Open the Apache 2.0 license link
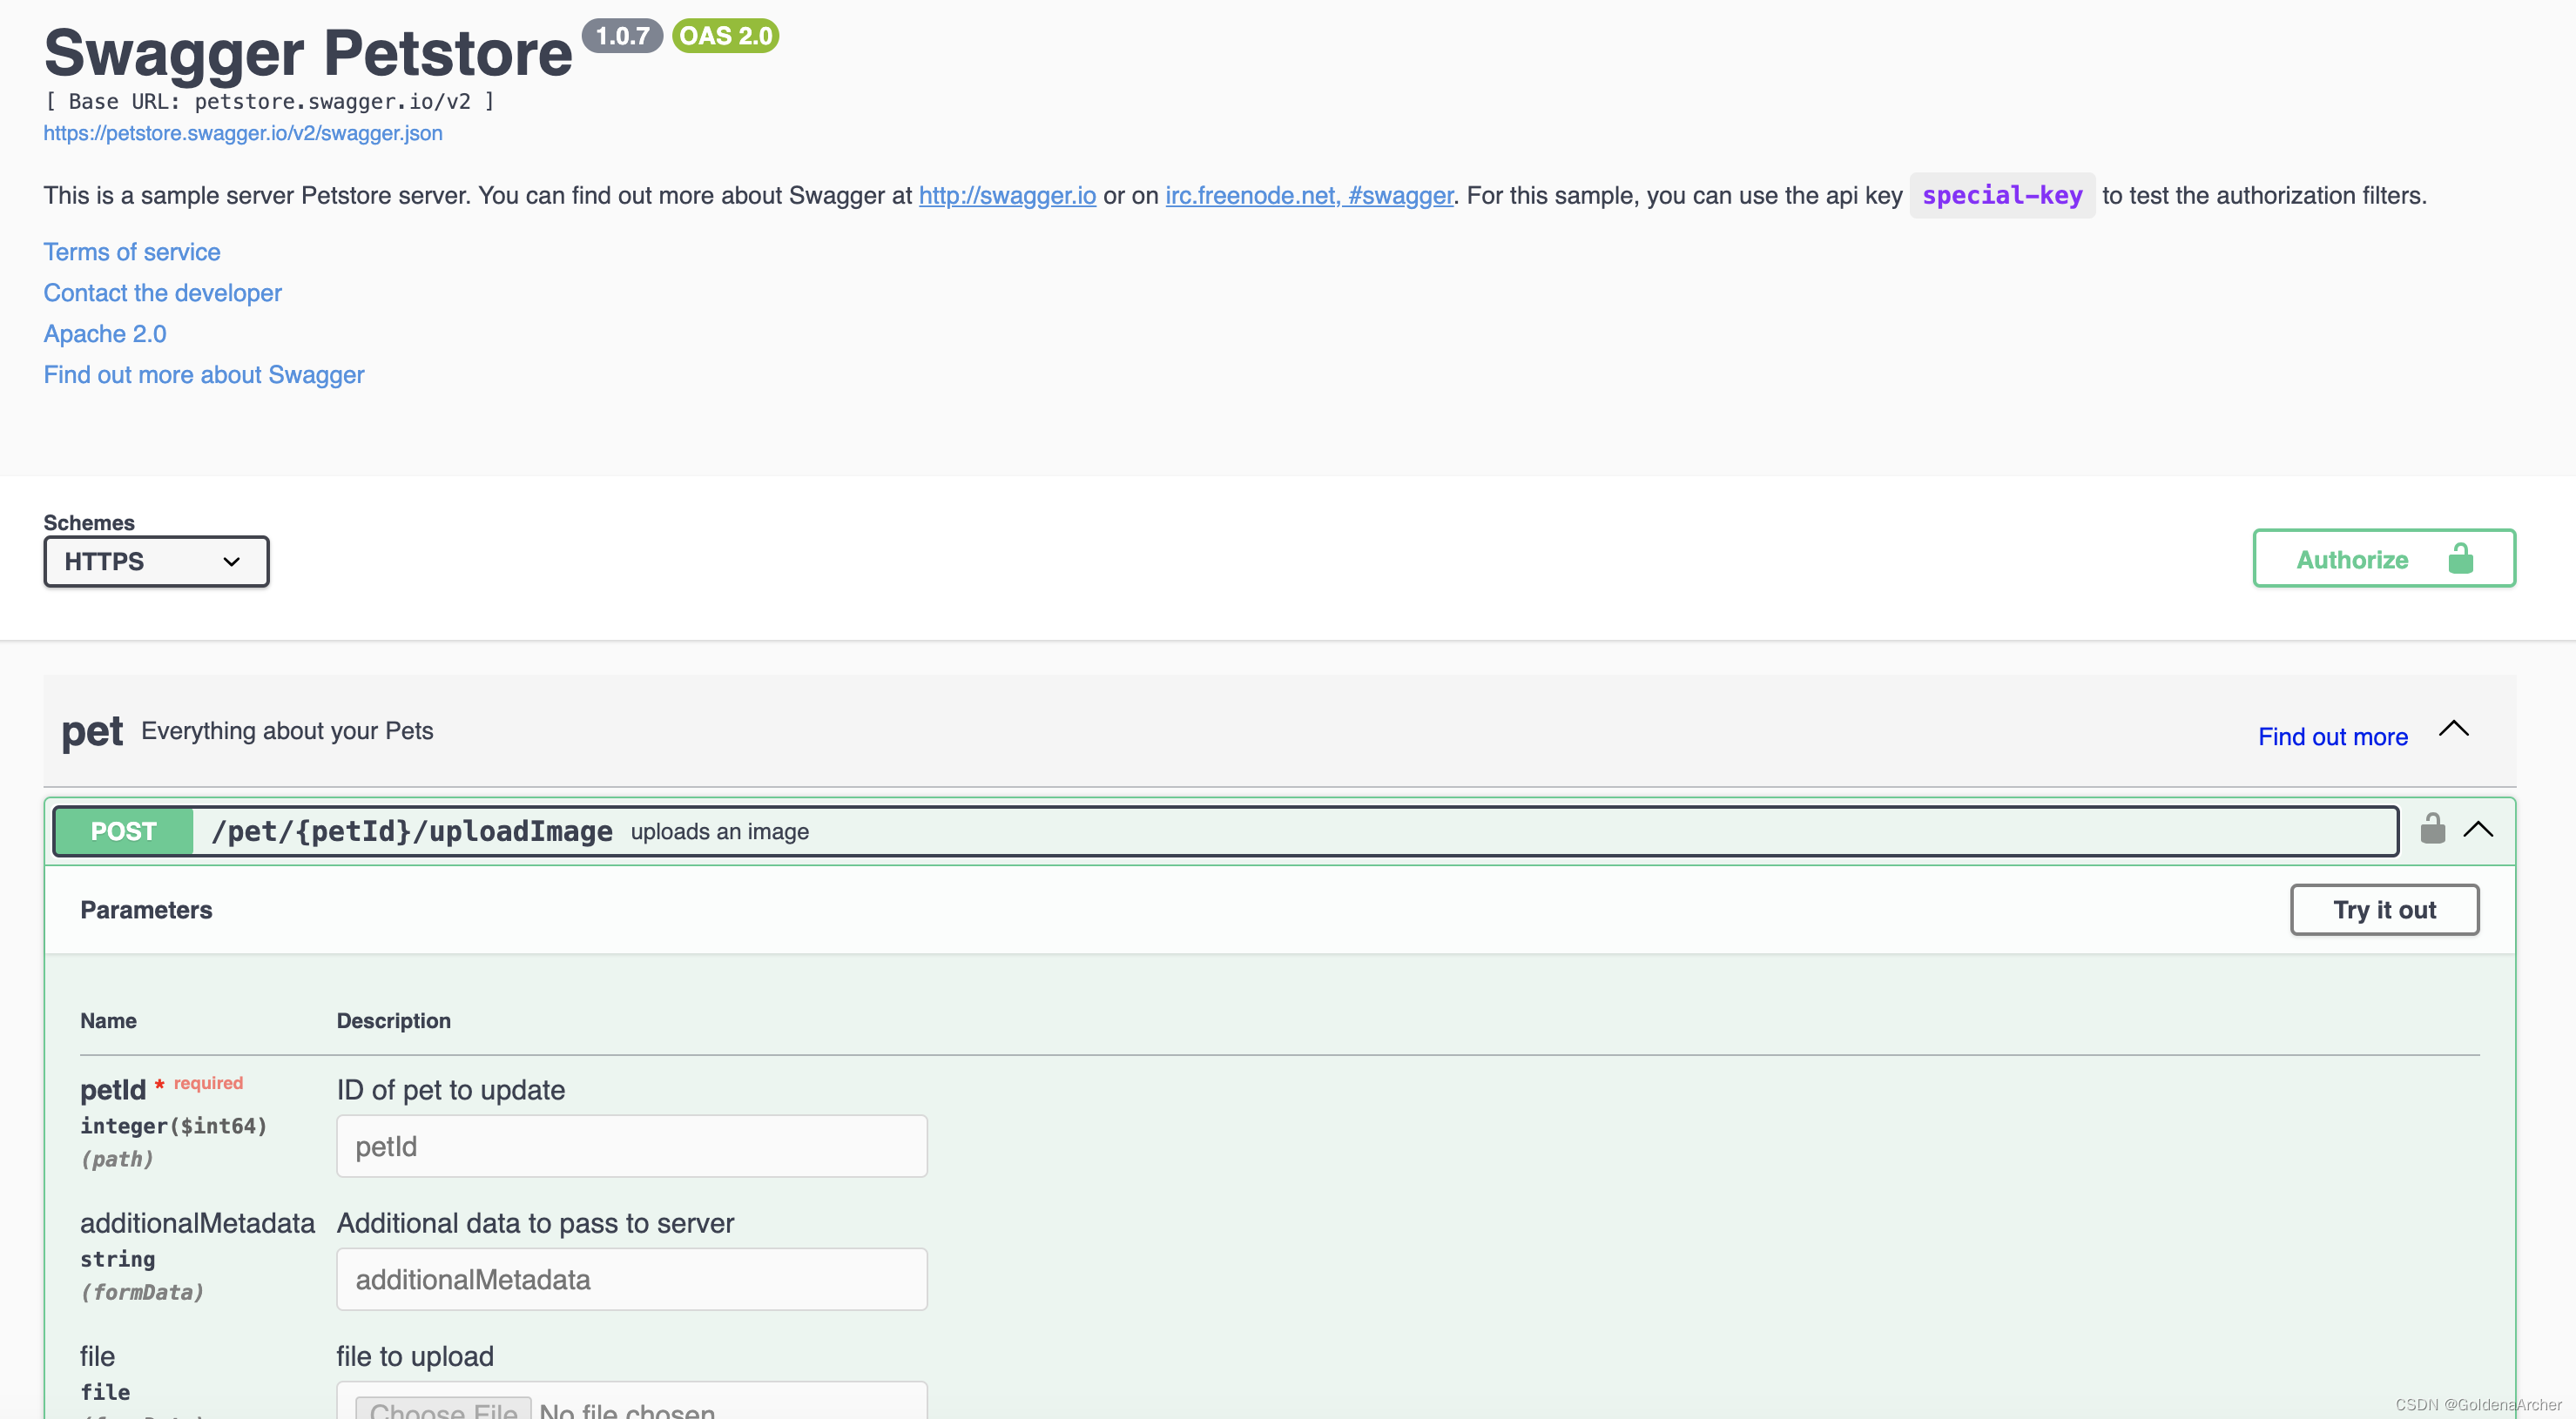This screenshot has width=2576, height=1419. click(105, 334)
